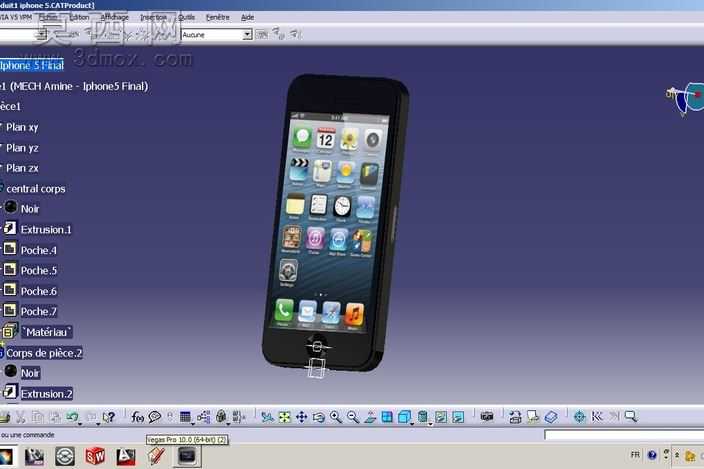Viewport: 704px width, 469px height.
Task: Open the Affichage menu
Action: [x=114, y=17]
